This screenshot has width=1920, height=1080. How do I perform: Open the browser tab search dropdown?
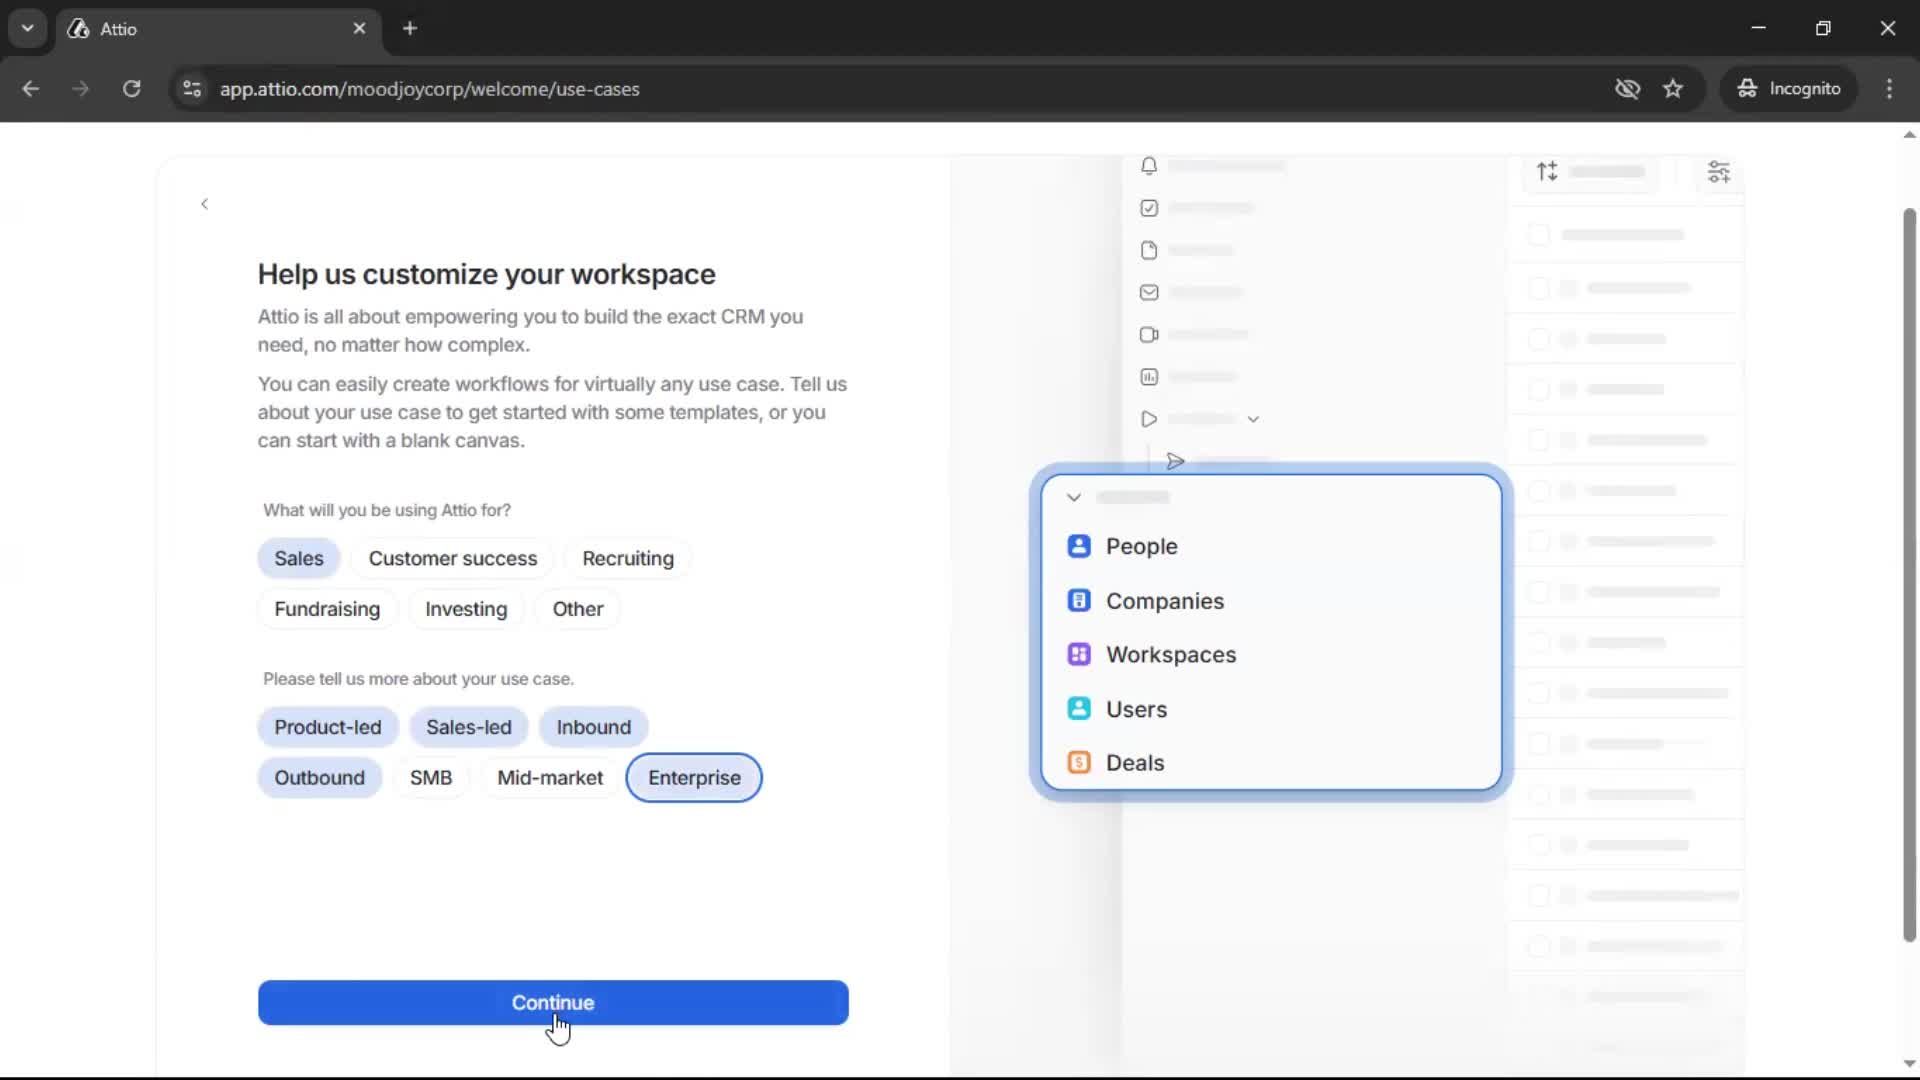(x=27, y=28)
